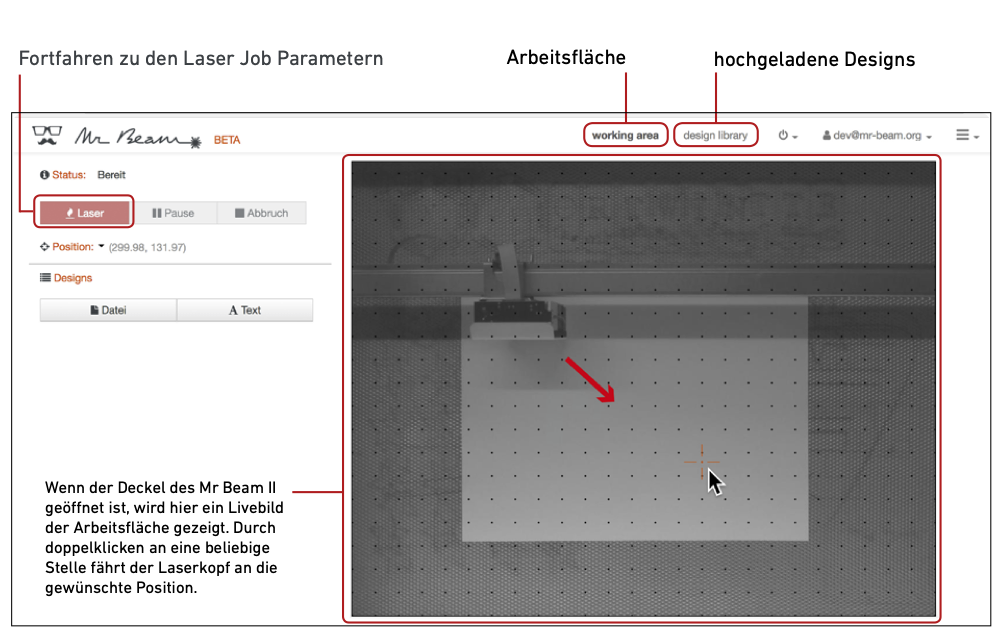Click the Mr Beam glasses logo
This screenshot has height=638, width=1003.
pos(47,135)
